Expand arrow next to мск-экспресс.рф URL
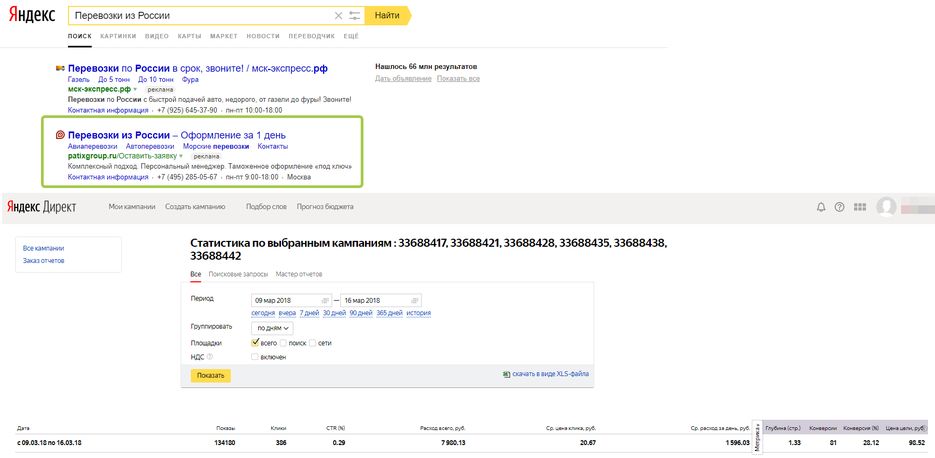Image resolution: width=935 pixels, height=458 pixels. click(x=135, y=89)
